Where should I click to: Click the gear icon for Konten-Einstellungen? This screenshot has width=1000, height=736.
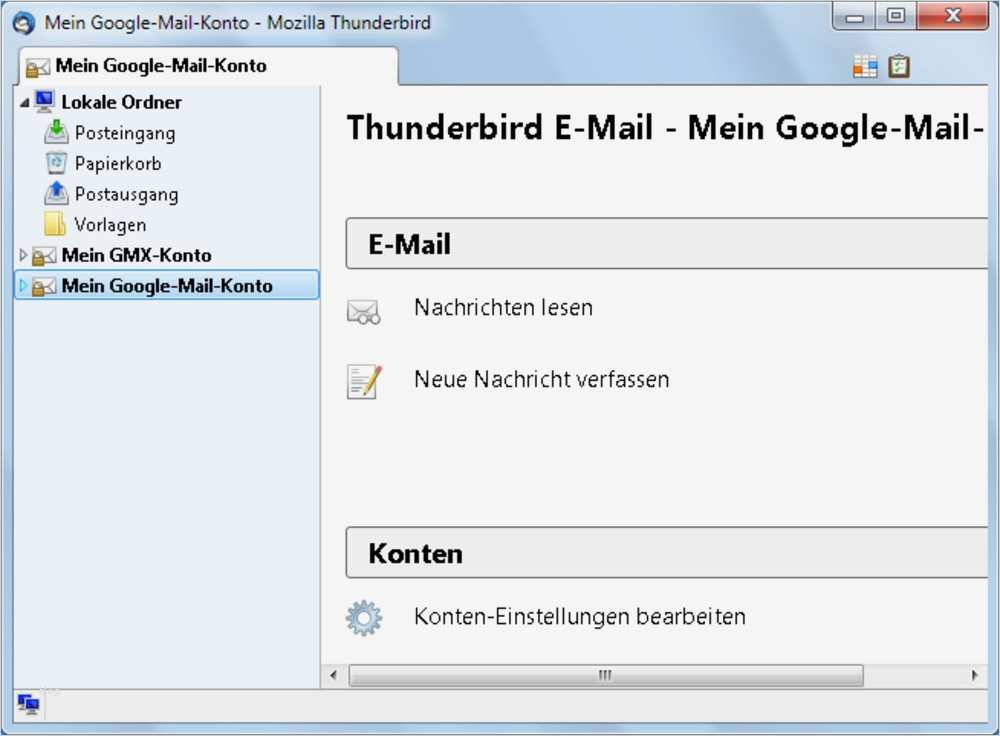click(x=364, y=618)
